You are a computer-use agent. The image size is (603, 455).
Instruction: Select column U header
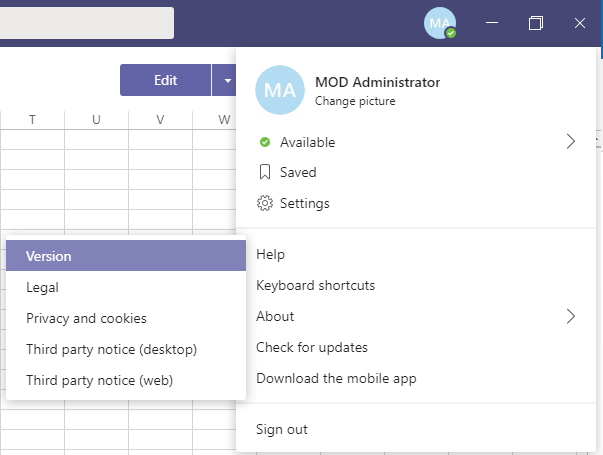point(96,120)
